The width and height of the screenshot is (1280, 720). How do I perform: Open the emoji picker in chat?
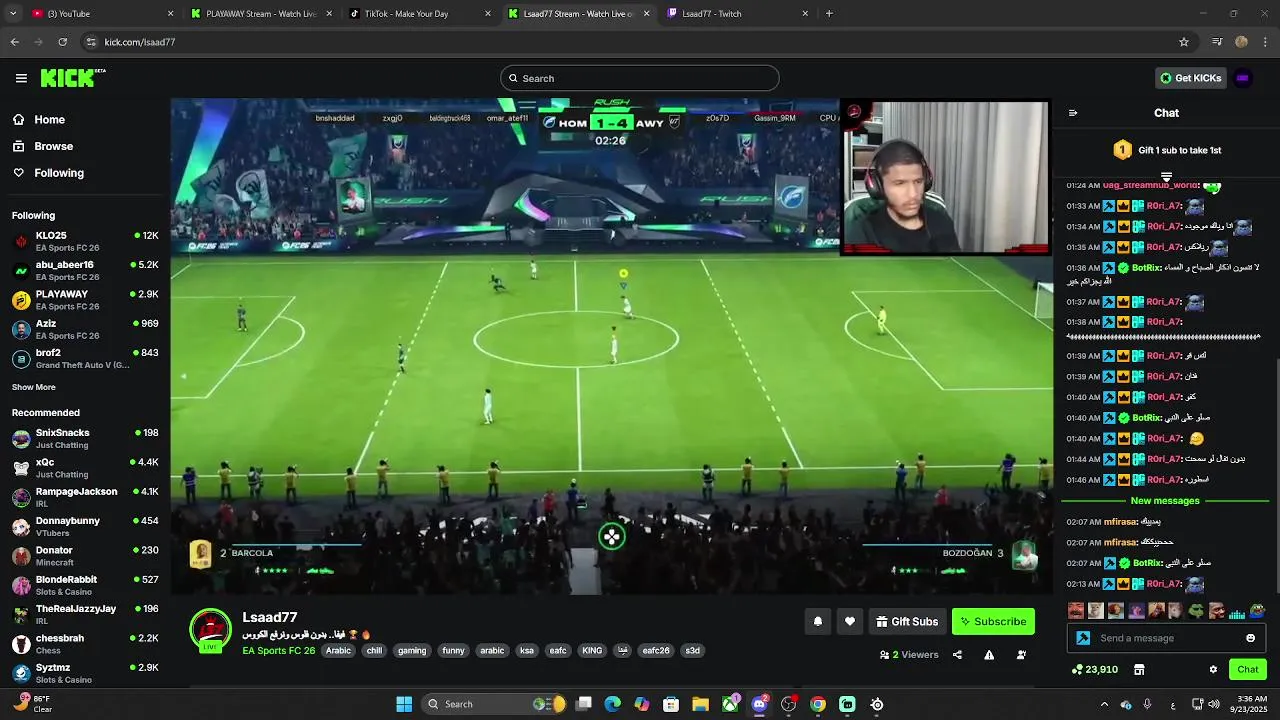pyautogui.click(x=1250, y=638)
